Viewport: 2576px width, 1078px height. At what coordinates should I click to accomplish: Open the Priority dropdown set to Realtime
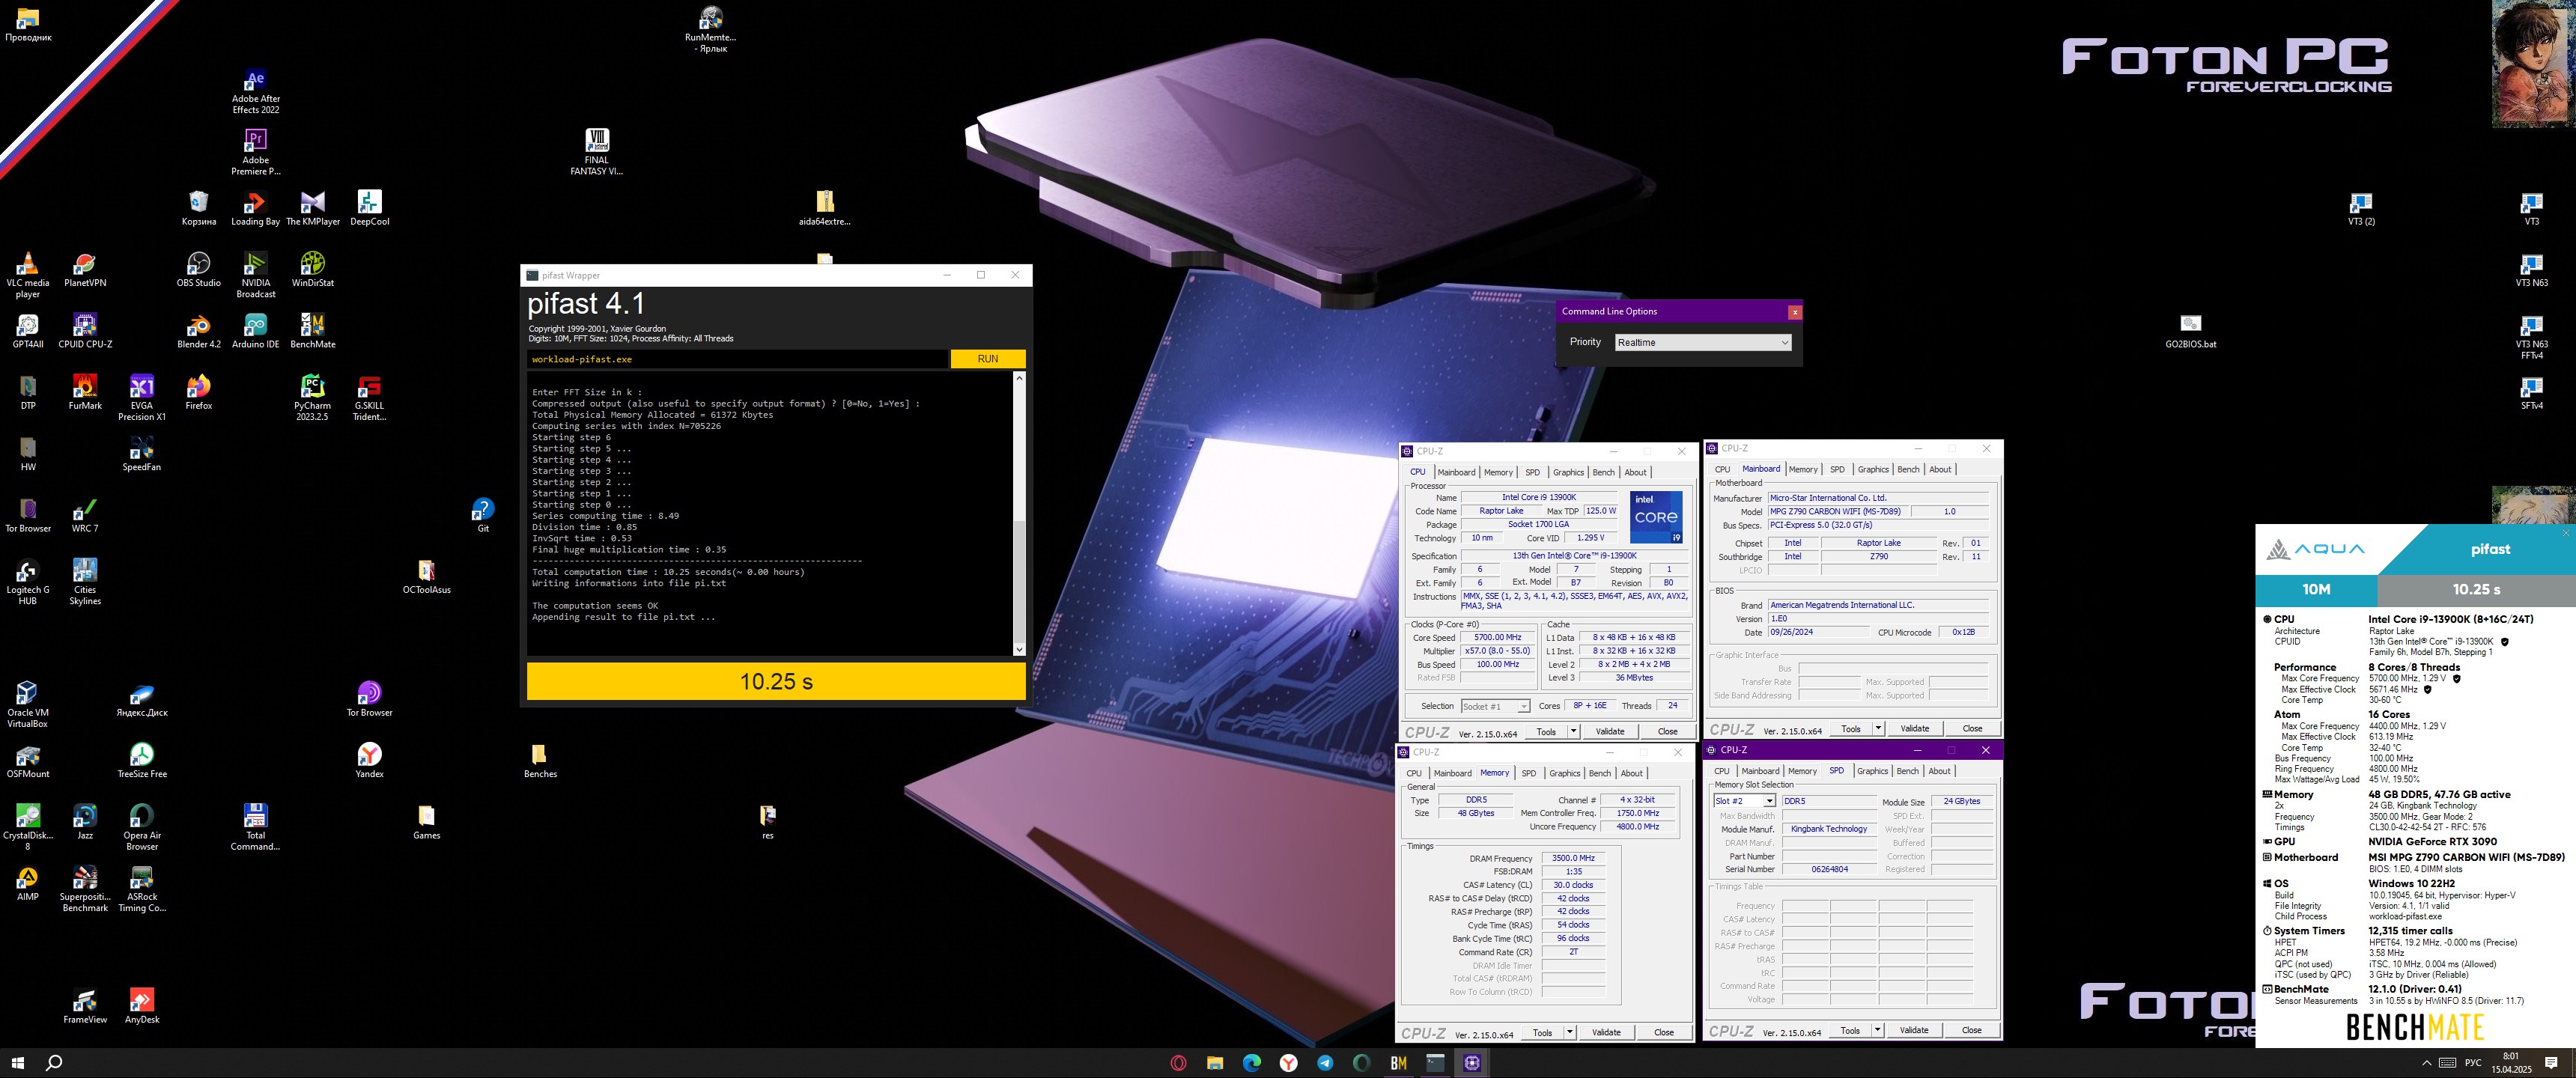click(1703, 342)
